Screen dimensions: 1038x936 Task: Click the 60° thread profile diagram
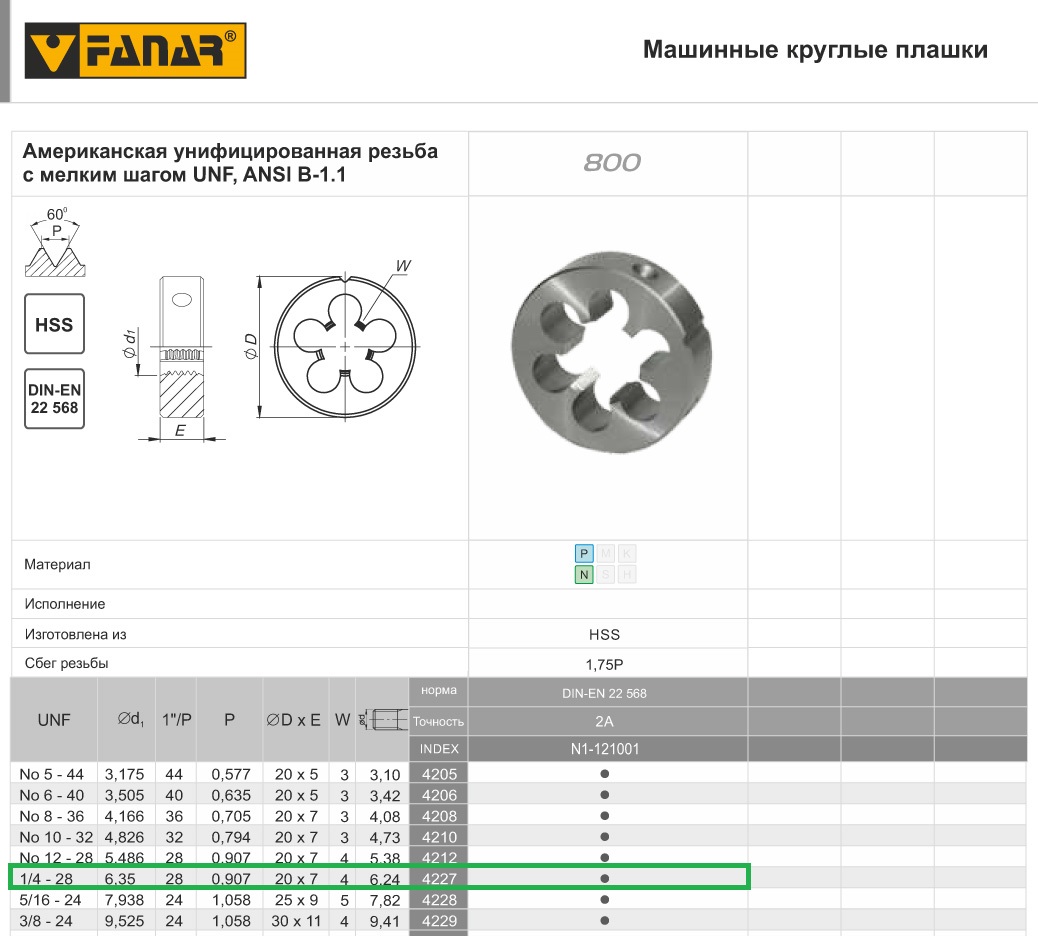coord(57,243)
